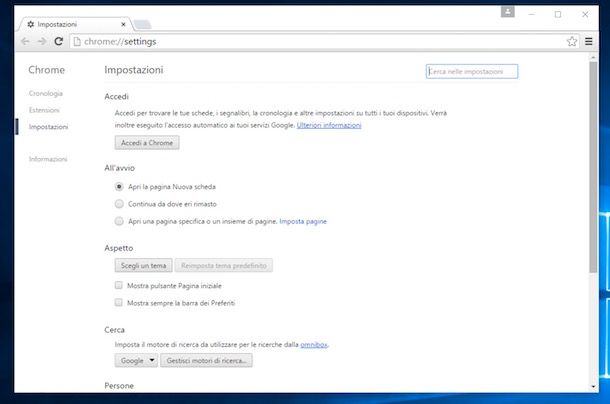This screenshot has width=610, height=404.
Task: Open the Chrome hamburger menu
Action: [x=587, y=42]
